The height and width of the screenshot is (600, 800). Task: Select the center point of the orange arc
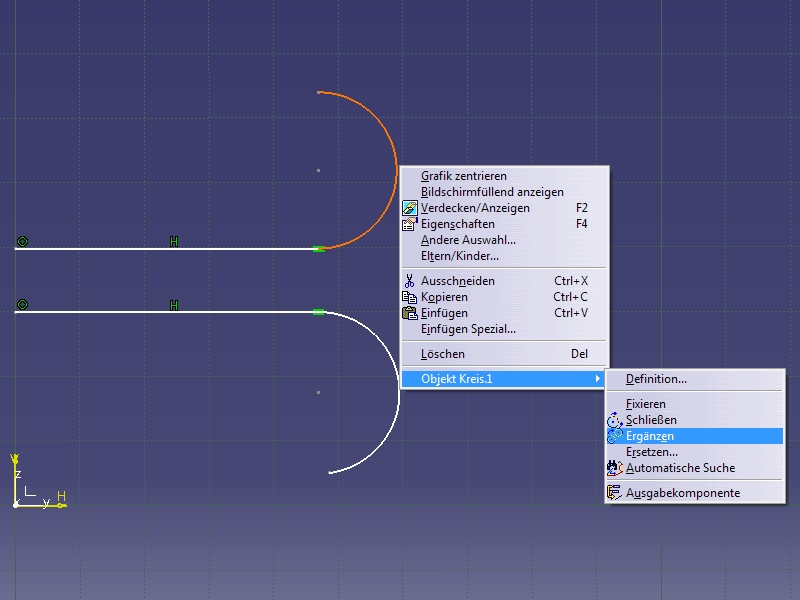tap(318, 170)
